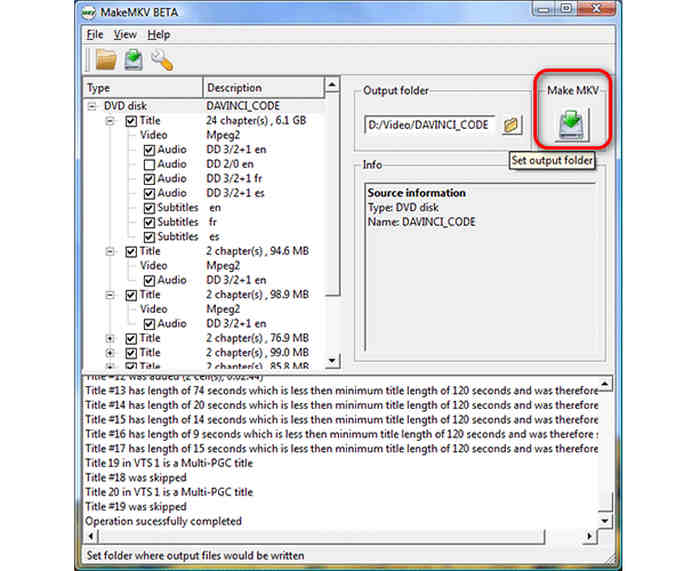
Task: Click the Description column header
Action: tap(263, 88)
